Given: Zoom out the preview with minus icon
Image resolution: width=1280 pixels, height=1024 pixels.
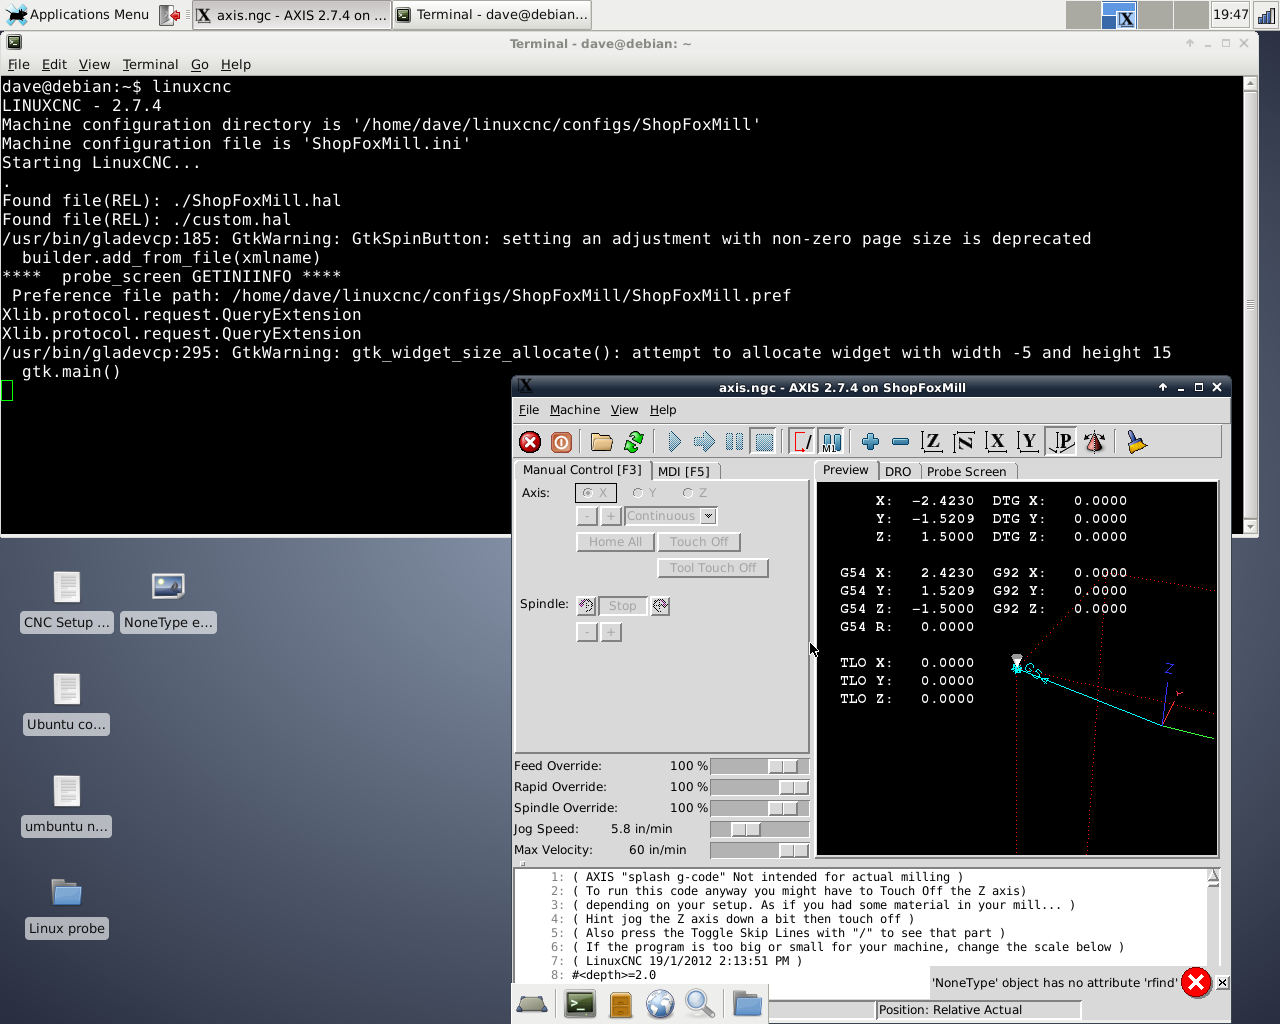Looking at the screenshot, I should click(900, 442).
